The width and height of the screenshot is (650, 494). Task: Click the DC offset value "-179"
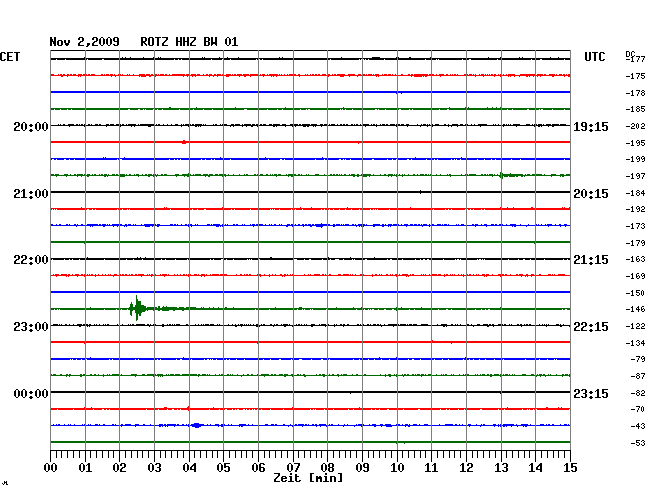click(x=636, y=243)
